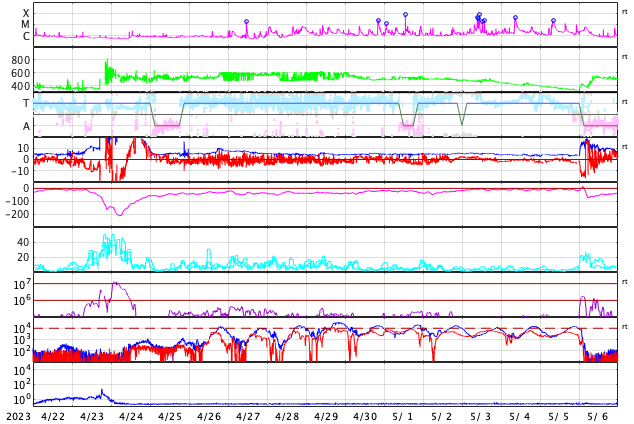Click the 'X' flare class axis label
The width and height of the screenshot is (634, 424).
click(x=26, y=14)
